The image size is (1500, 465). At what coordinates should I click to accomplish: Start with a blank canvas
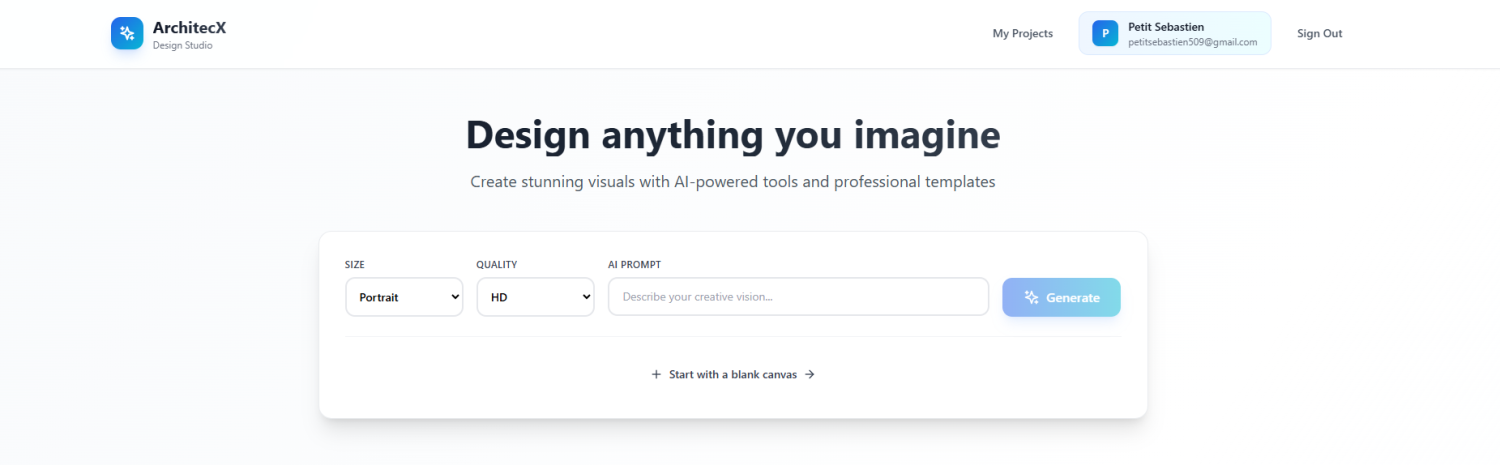733,374
